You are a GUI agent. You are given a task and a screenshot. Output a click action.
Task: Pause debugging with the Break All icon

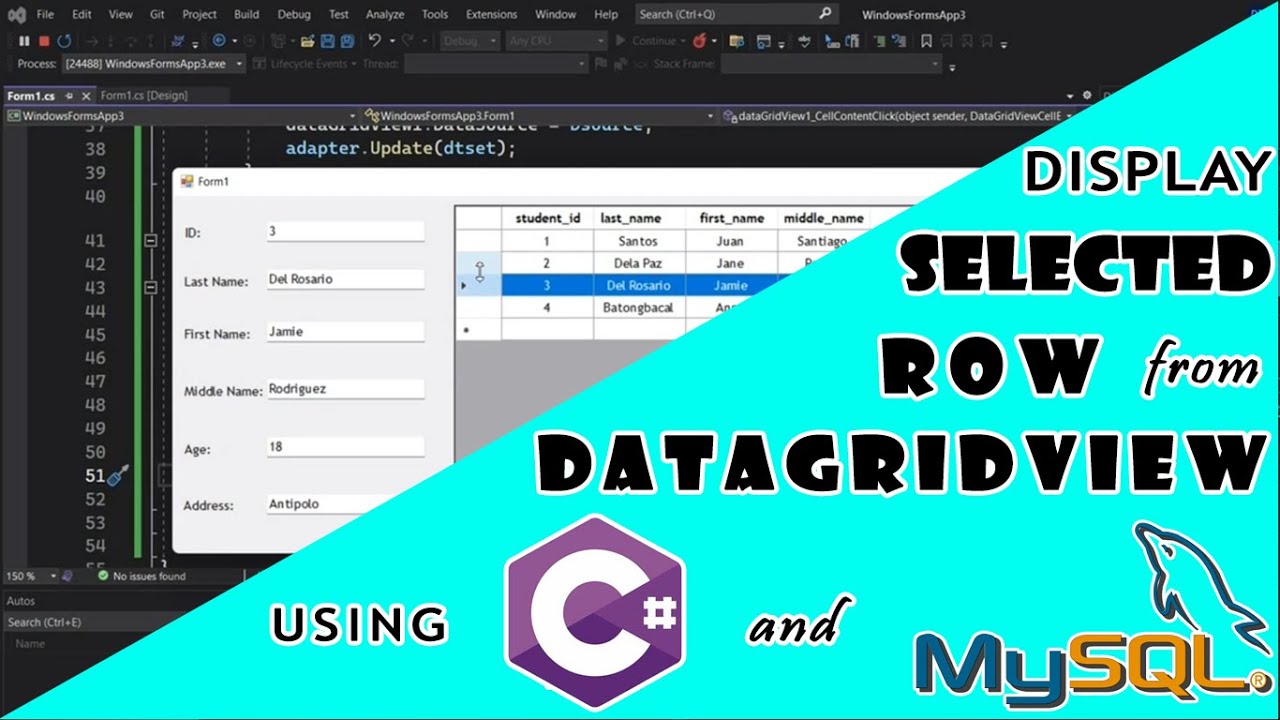point(24,41)
